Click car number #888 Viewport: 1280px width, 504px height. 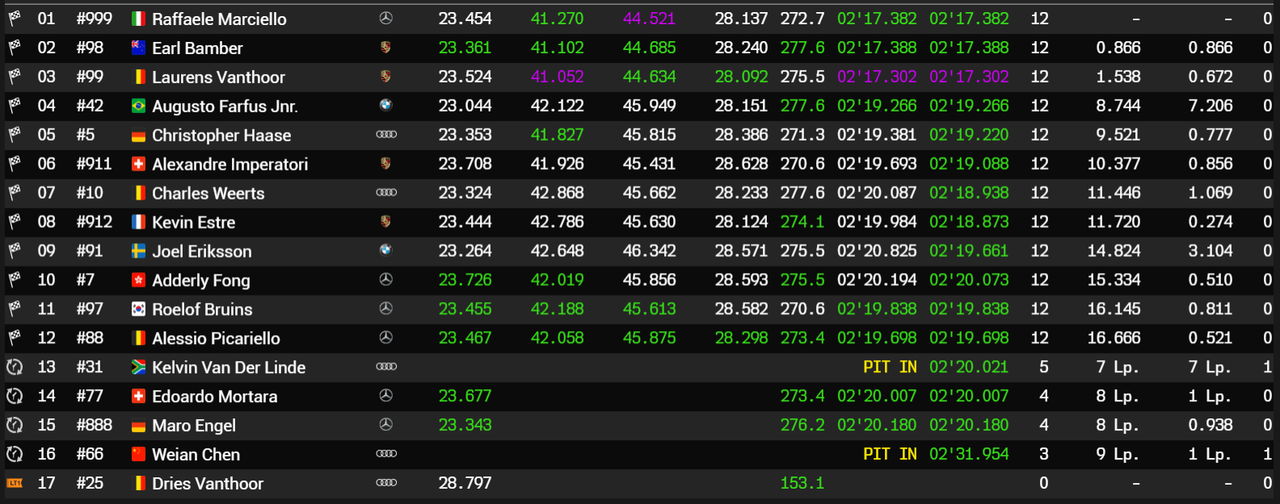pos(96,426)
